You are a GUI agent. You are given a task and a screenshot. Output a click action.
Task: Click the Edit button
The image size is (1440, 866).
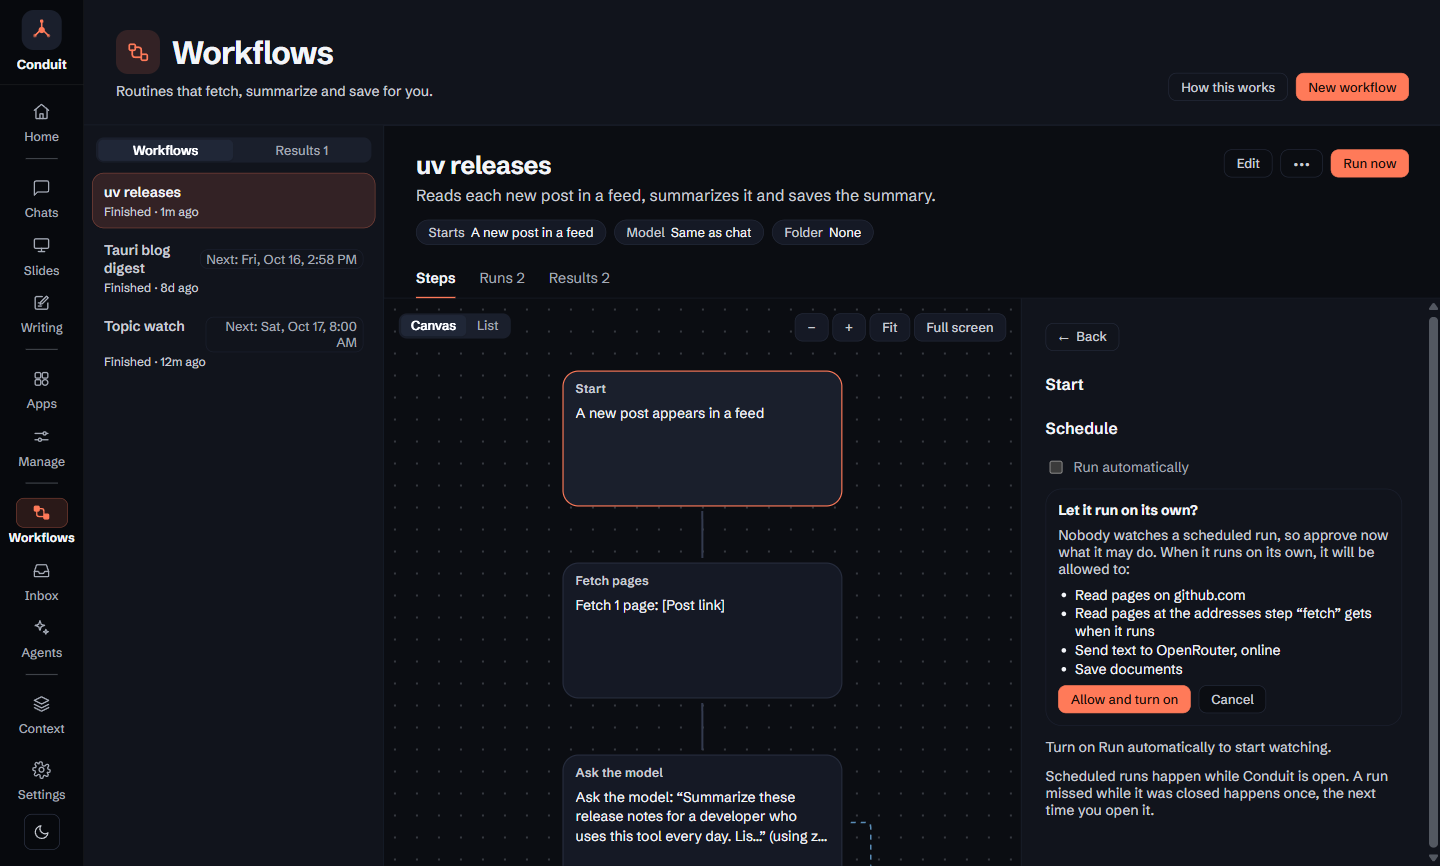click(1248, 164)
